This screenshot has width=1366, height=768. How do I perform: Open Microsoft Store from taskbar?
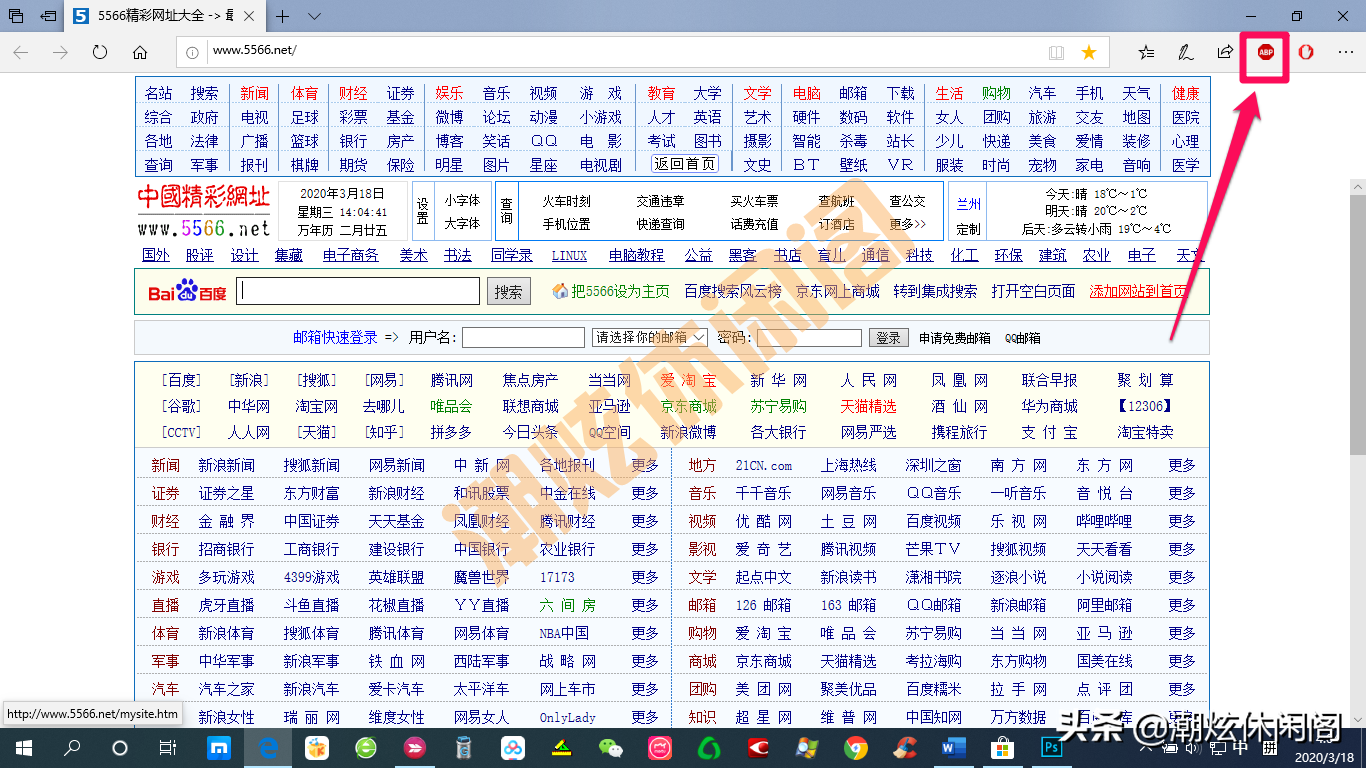pyautogui.click(x=1002, y=748)
